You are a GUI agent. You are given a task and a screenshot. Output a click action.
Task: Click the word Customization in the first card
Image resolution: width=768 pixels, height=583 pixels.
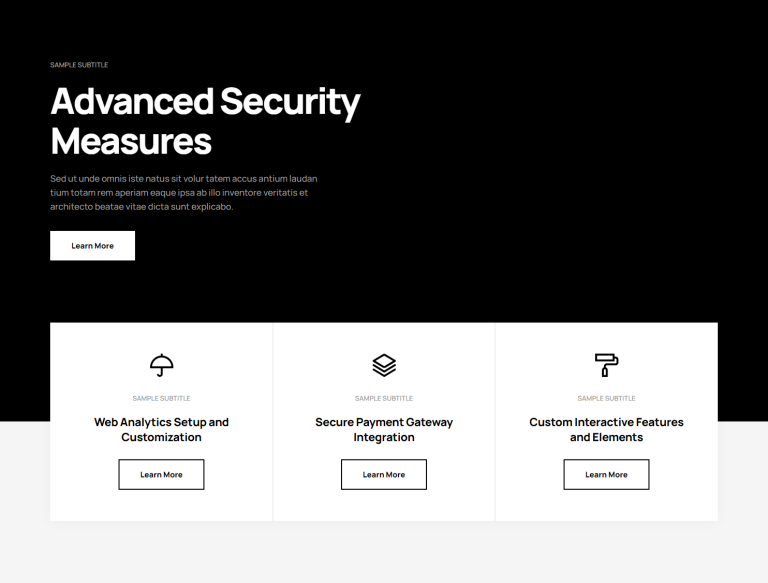click(x=161, y=437)
